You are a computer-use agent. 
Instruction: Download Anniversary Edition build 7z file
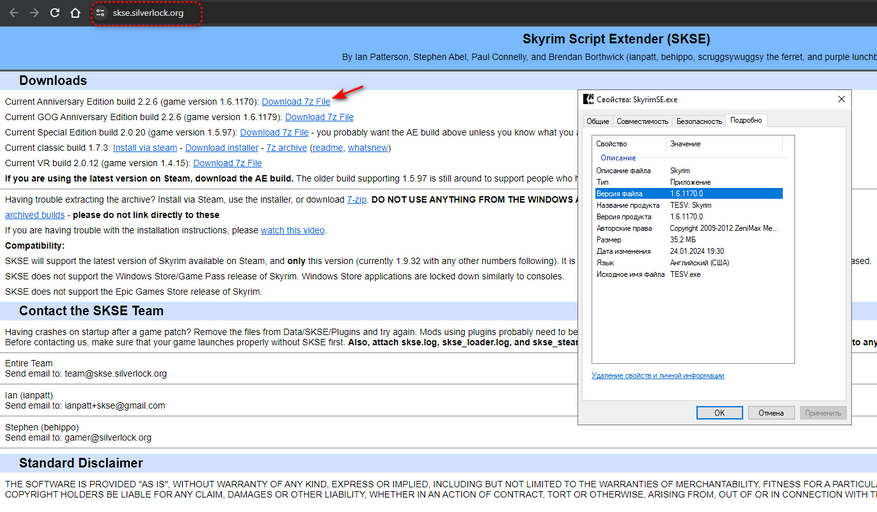[296, 102]
